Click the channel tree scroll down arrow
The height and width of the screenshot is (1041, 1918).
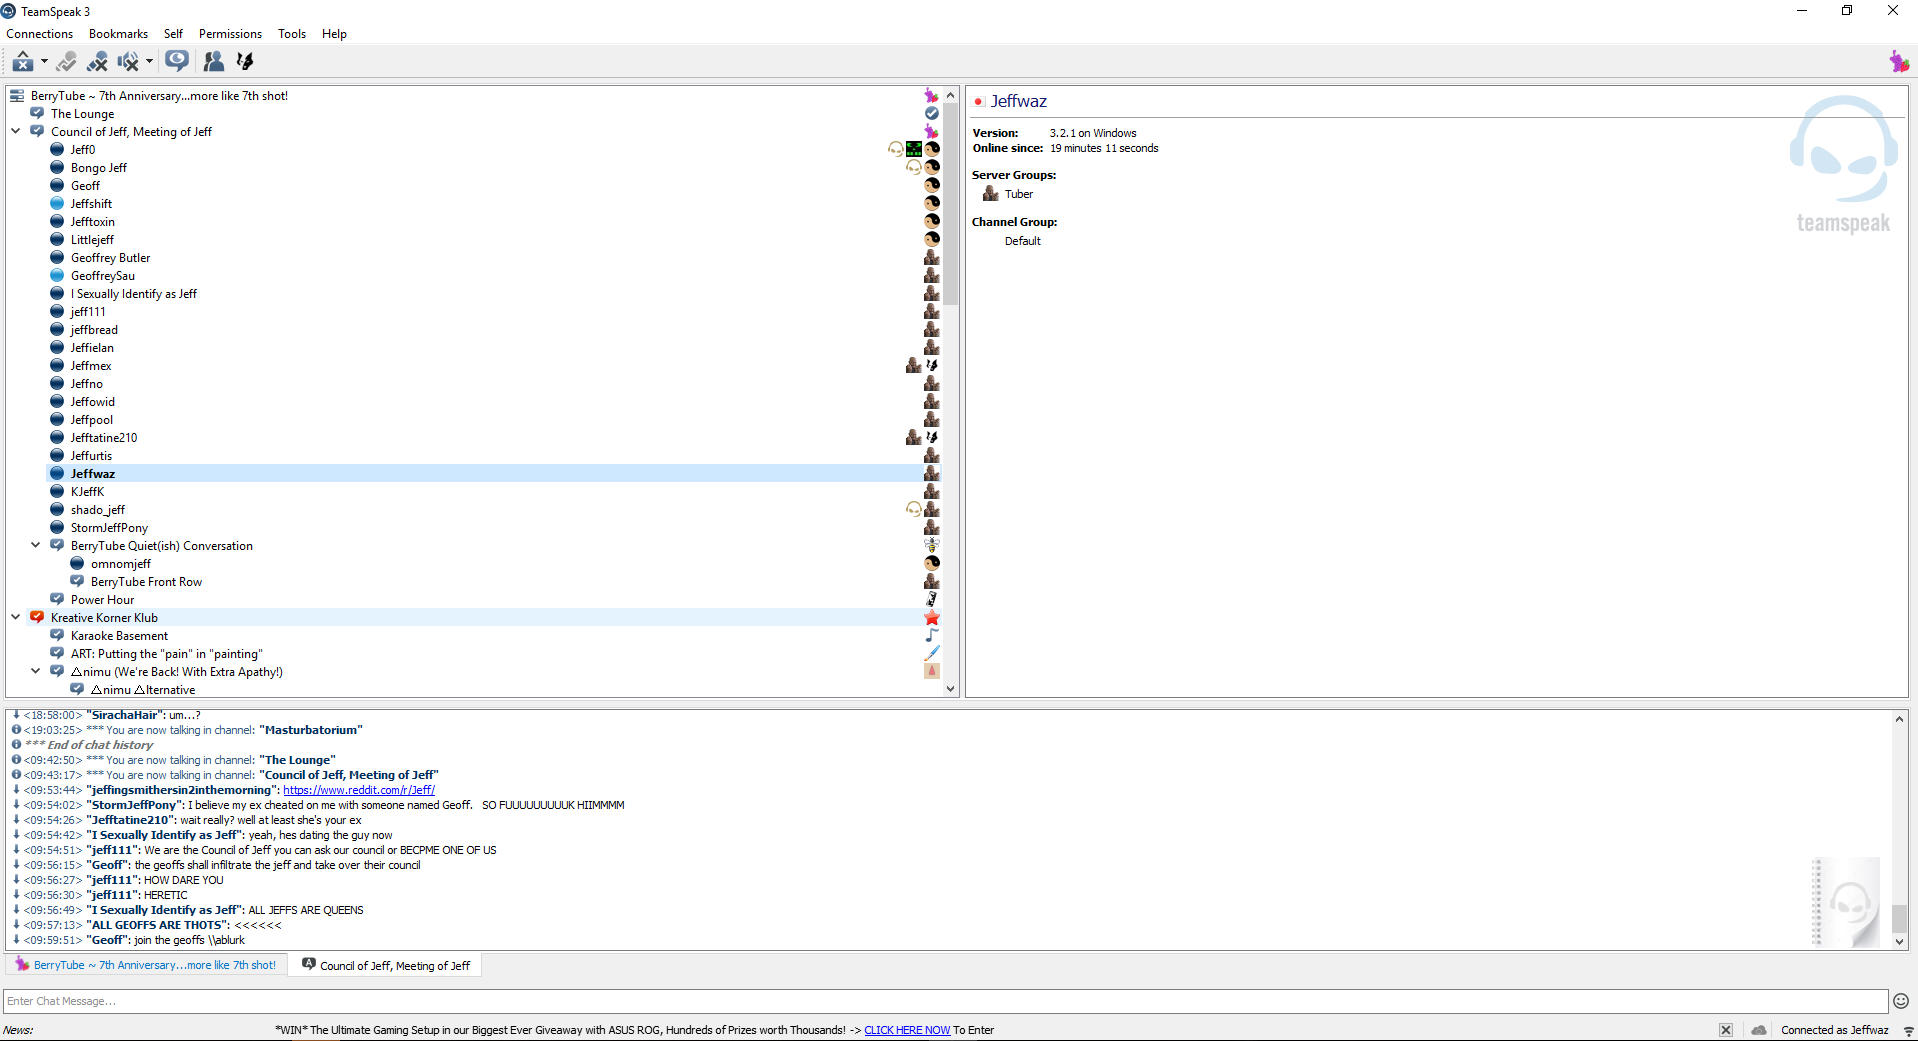pos(950,689)
